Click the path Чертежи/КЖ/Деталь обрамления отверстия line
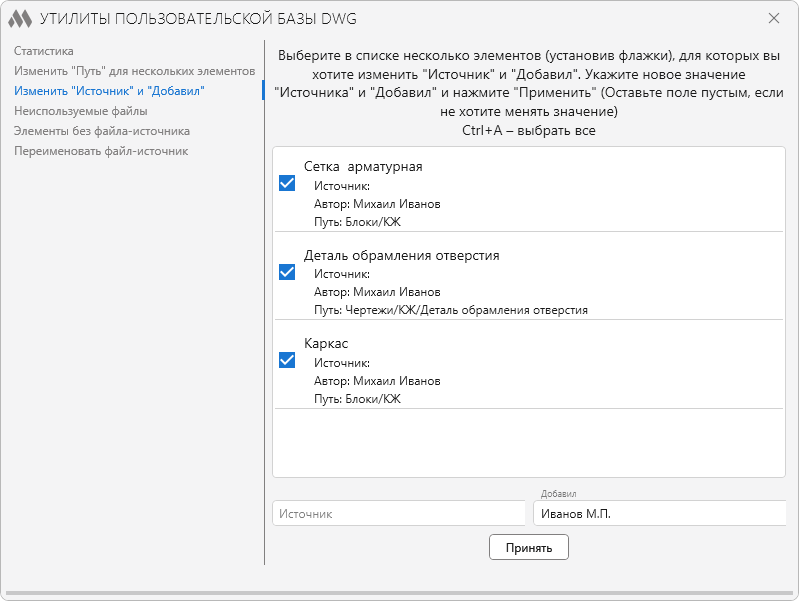 [451, 310]
